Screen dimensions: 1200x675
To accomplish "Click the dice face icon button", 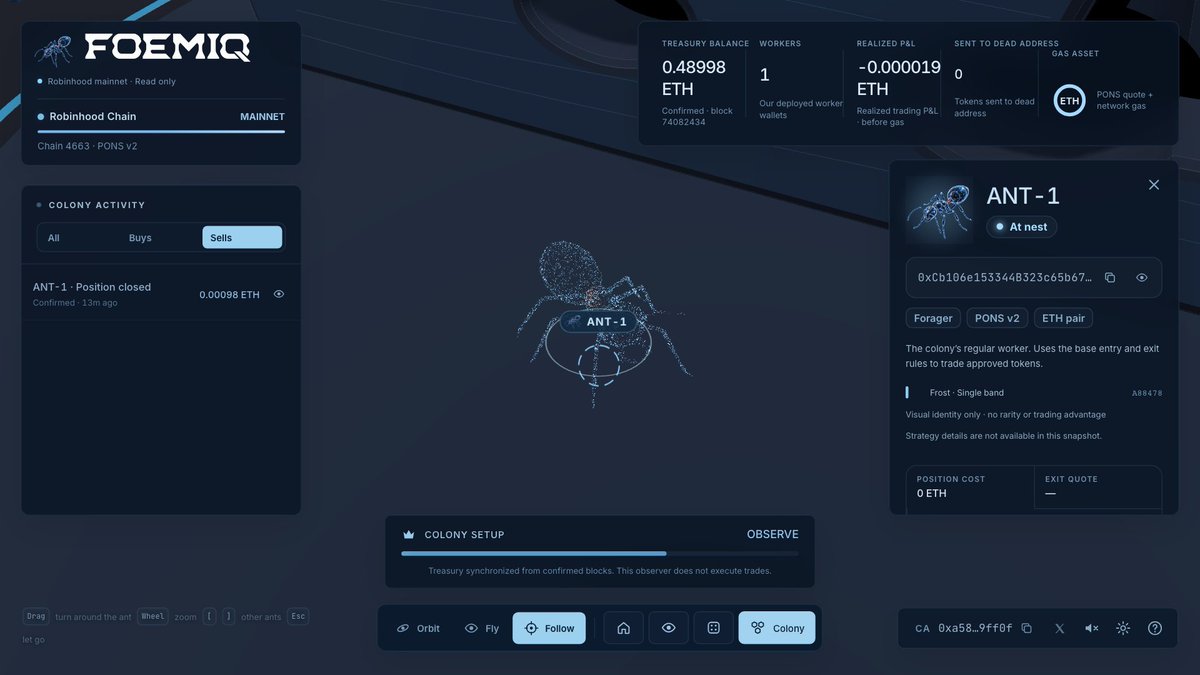I will [x=714, y=628].
